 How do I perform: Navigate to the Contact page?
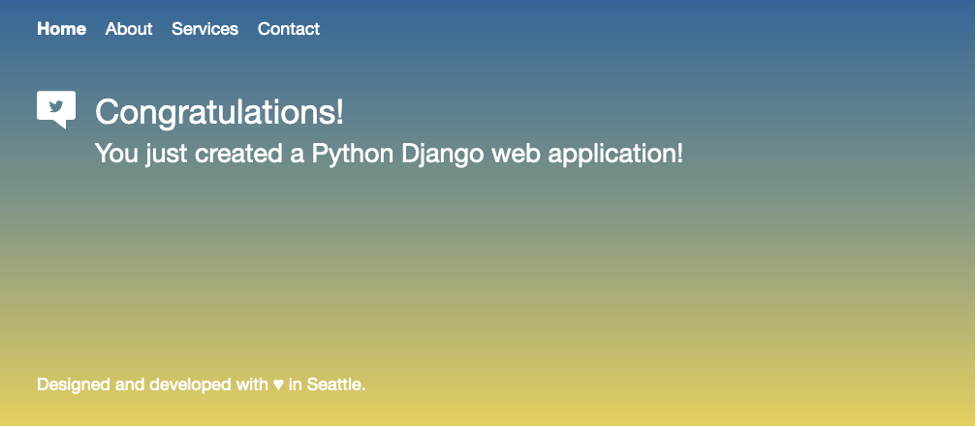(288, 29)
